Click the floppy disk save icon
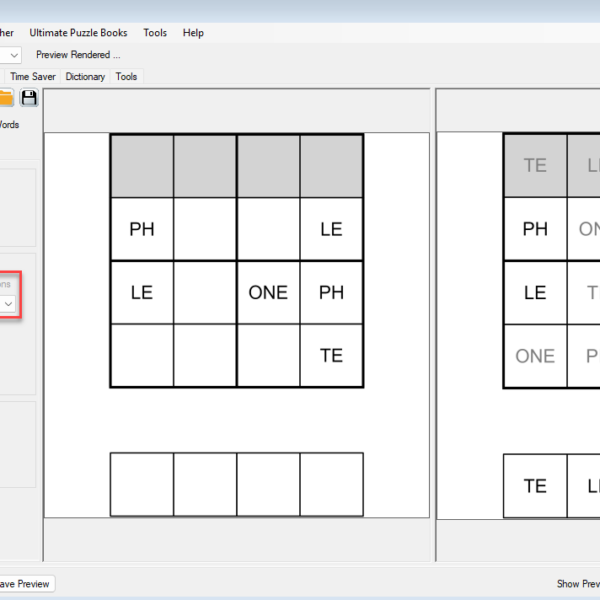600x600 pixels. tap(29, 97)
